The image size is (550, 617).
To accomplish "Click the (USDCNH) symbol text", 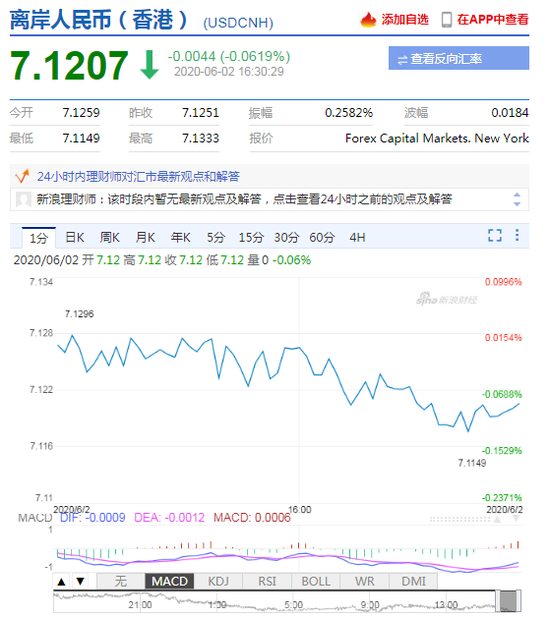I will [x=238, y=23].
